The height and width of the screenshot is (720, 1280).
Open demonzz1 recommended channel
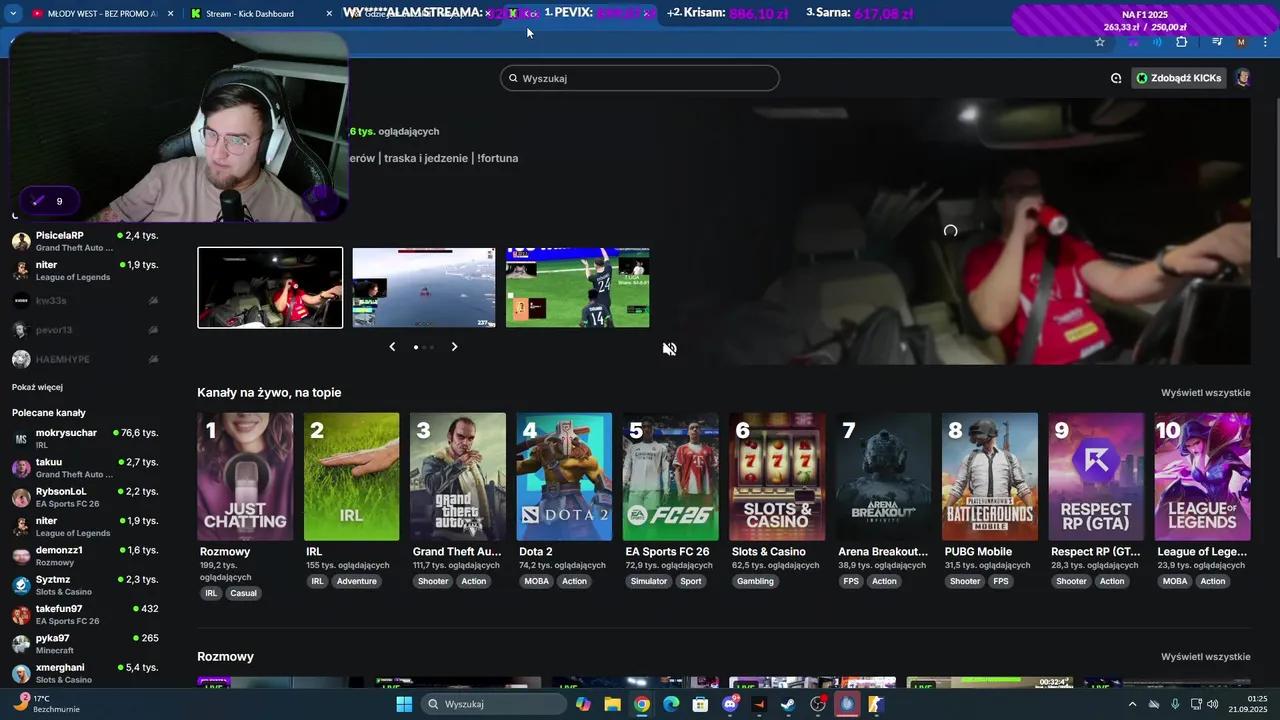point(86,556)
